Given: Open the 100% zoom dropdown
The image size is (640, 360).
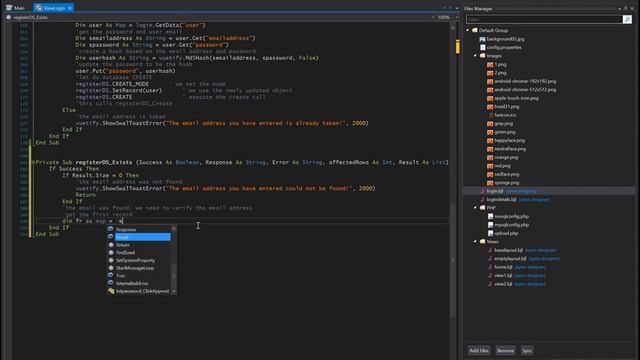Looking at the screenshot, I should (448, 18).
